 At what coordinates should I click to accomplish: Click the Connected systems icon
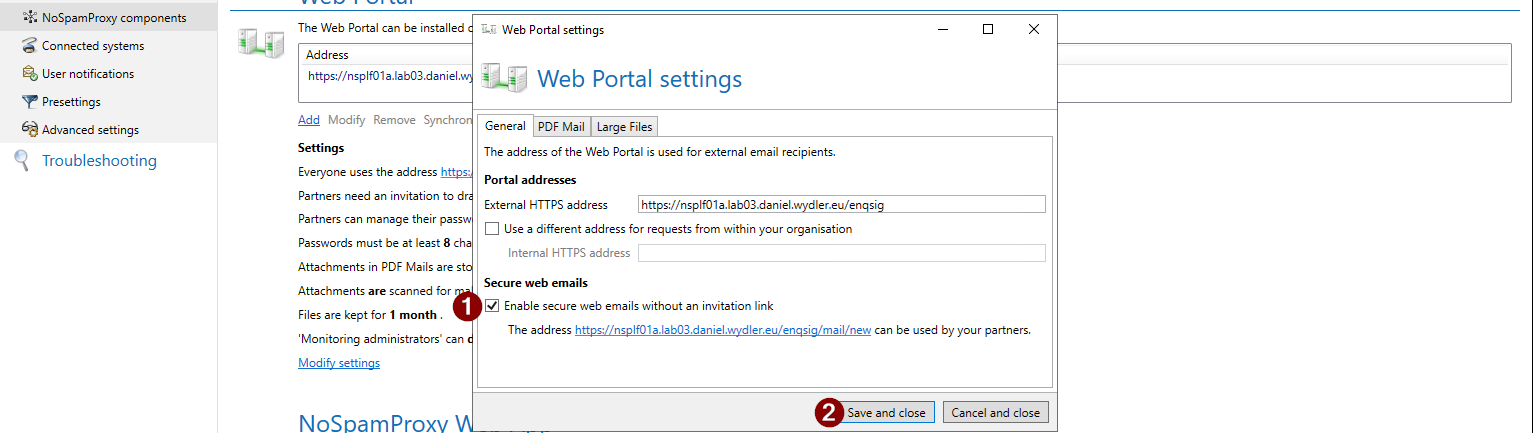[29, 46]
